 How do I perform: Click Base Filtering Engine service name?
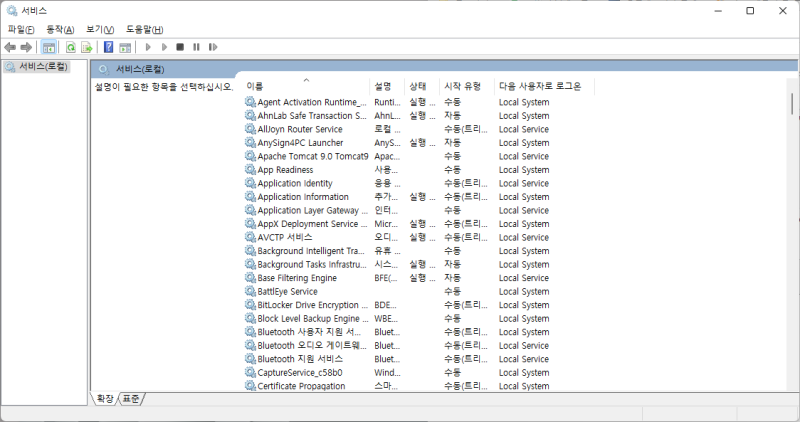coord(297,278)
